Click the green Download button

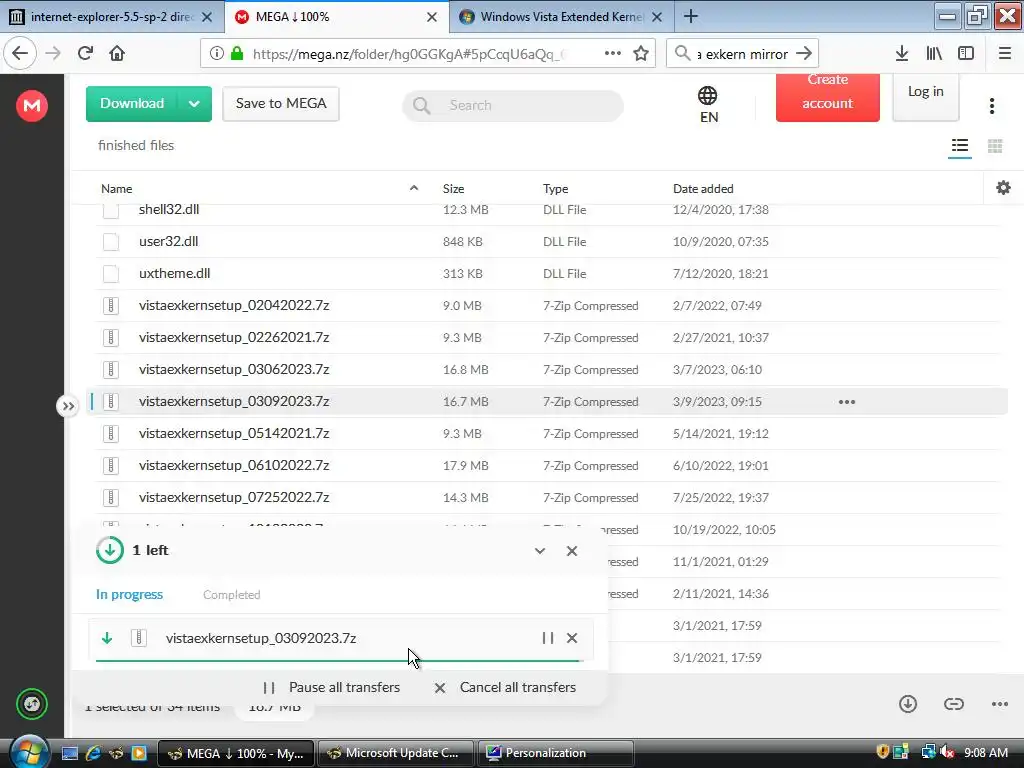pyautogui.click(x=132, y=104)
